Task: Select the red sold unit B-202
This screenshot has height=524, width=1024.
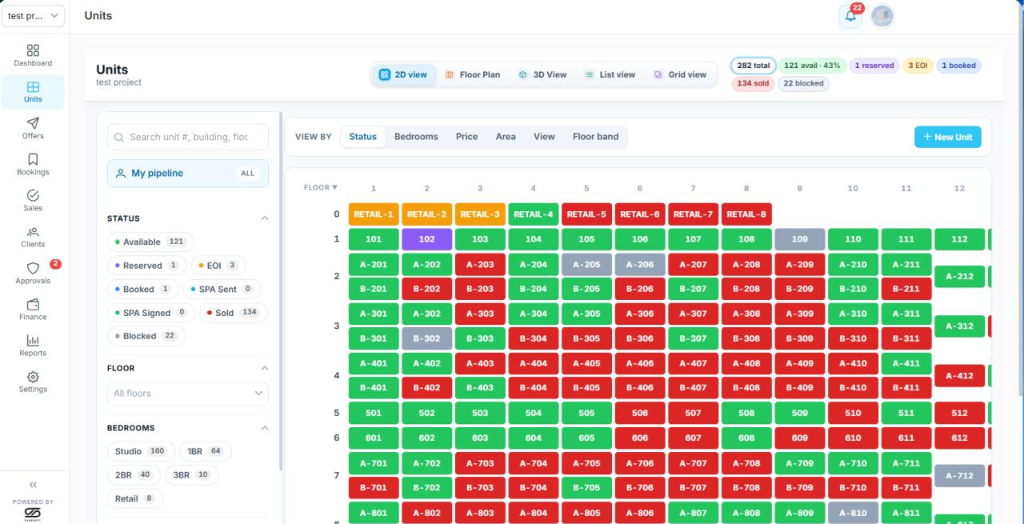Action: point(426,289)
